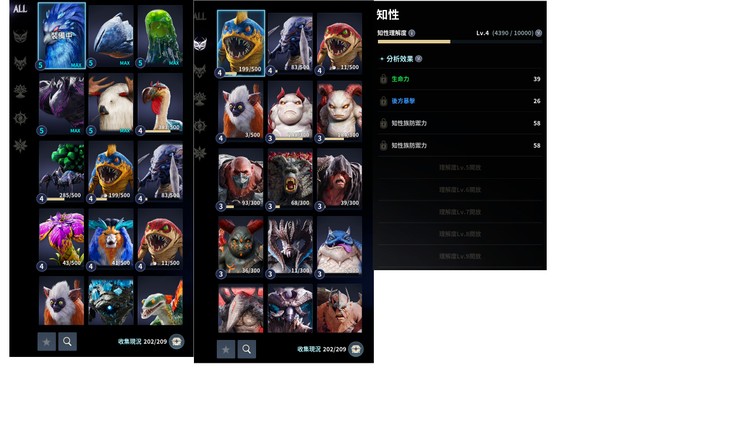
Task: Open info icon next to 知性理解度
Action: click(x=412, y=33)
